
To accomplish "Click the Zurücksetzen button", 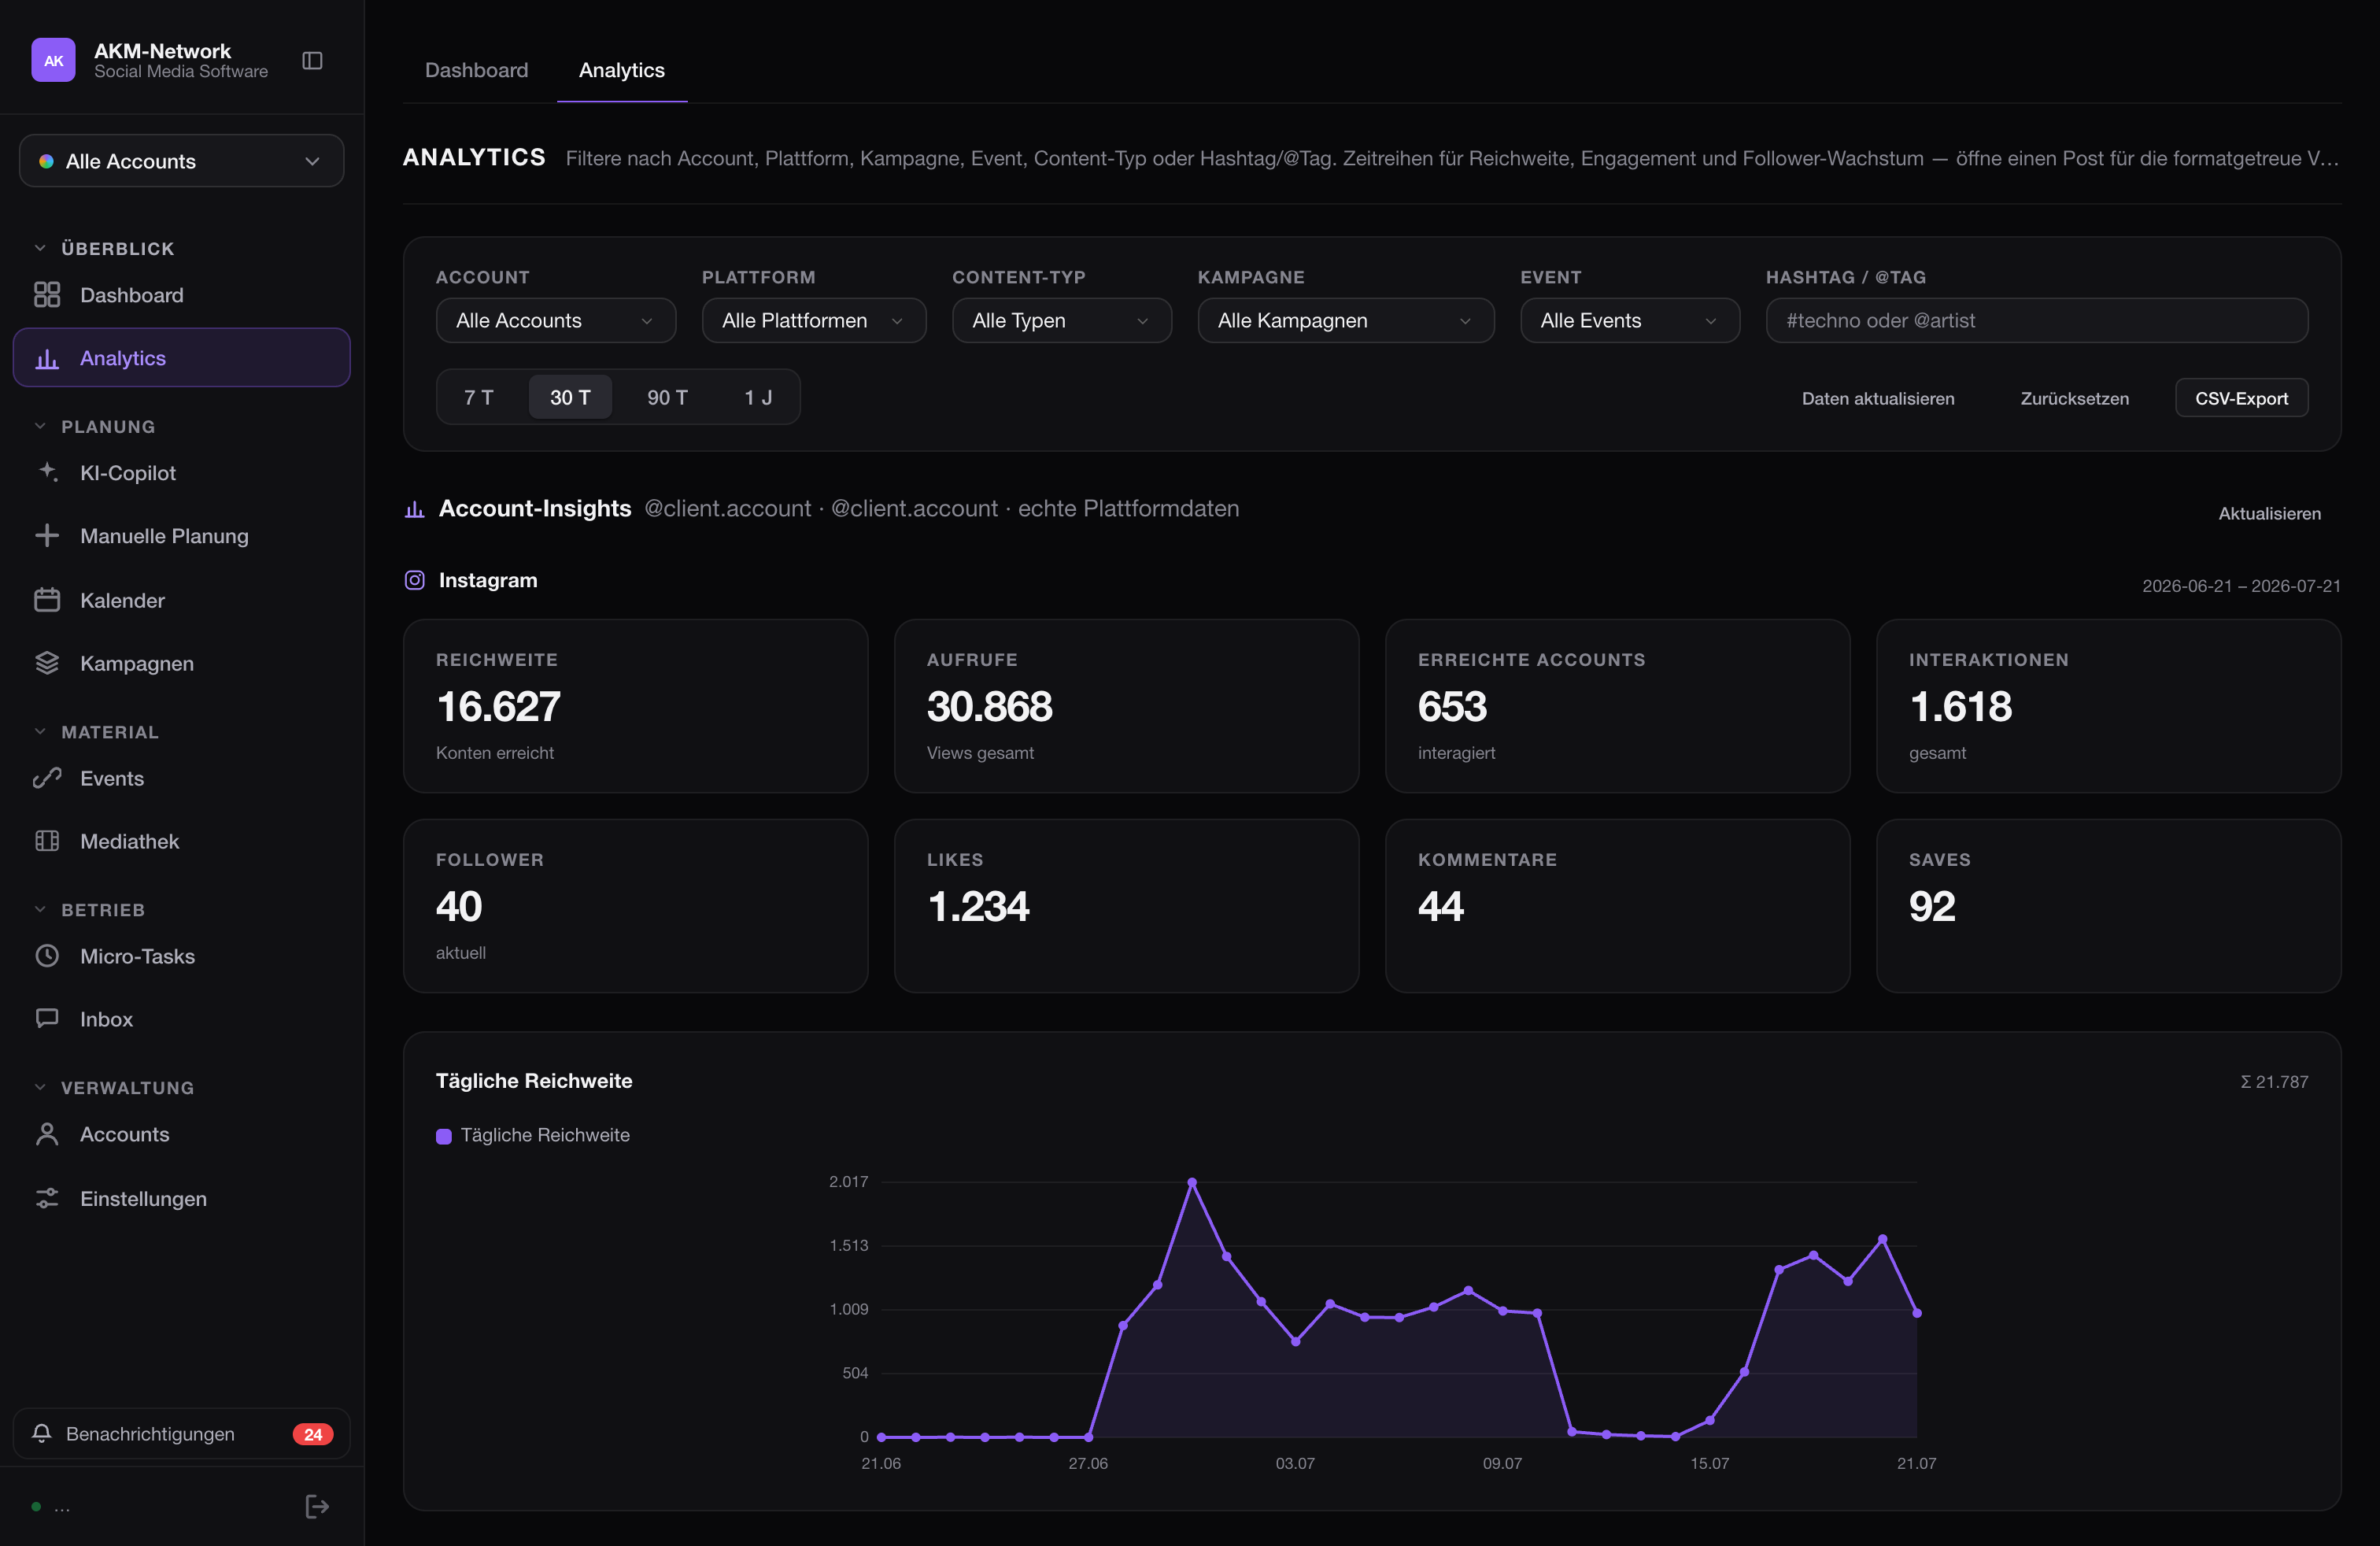I will pyautogui.click(x=2074, y=398).
